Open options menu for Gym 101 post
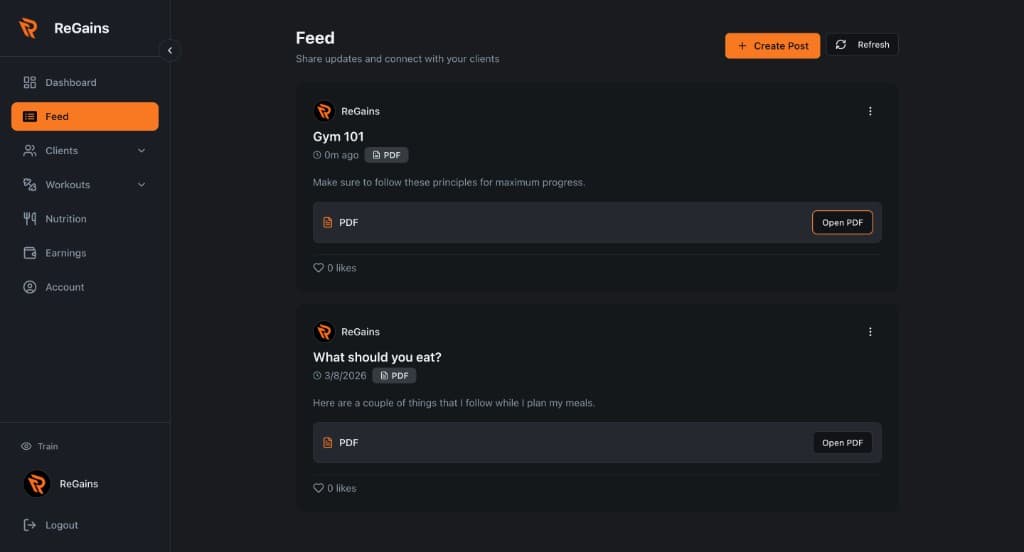This screenshot has height=552, width=1024. 870,111
